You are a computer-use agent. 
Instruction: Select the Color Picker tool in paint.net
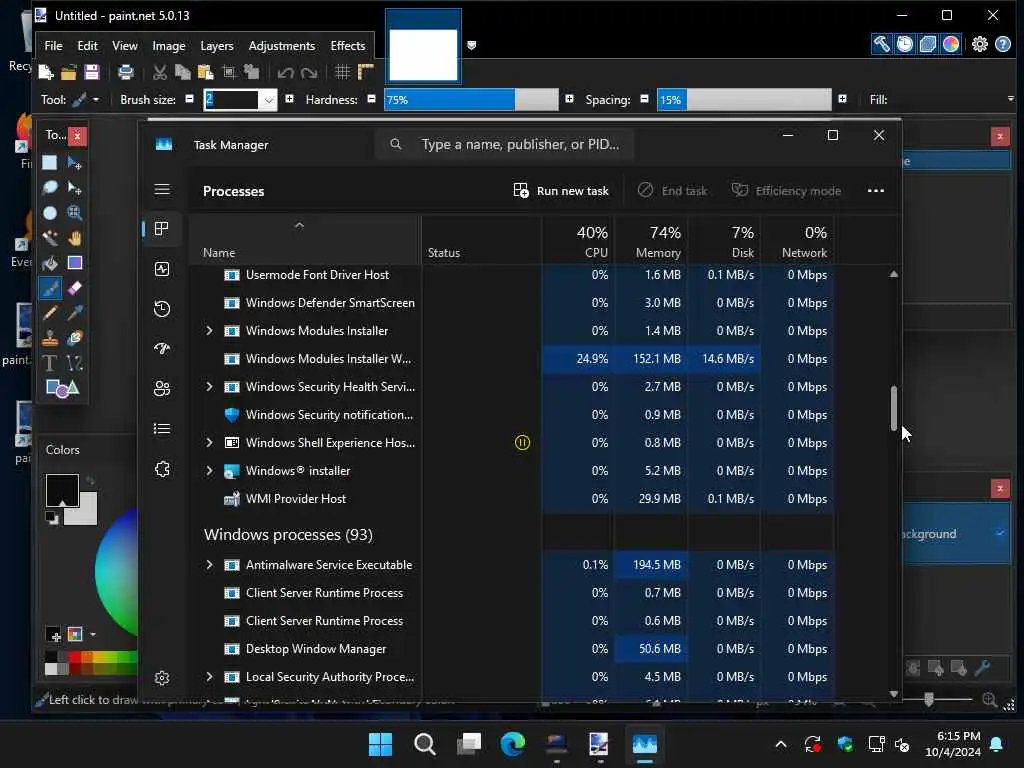click(74, 313)
